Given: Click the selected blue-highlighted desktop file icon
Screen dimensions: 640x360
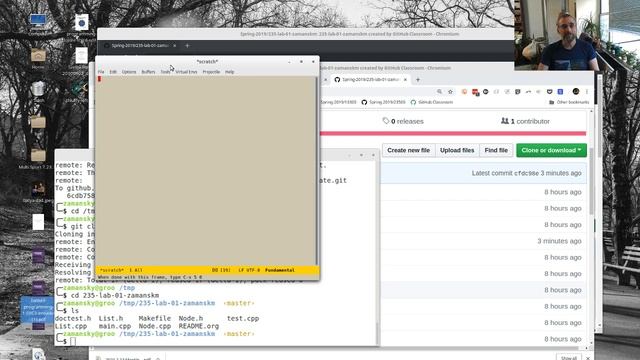Looking at the screenshot, I should (x=38, y=310).
